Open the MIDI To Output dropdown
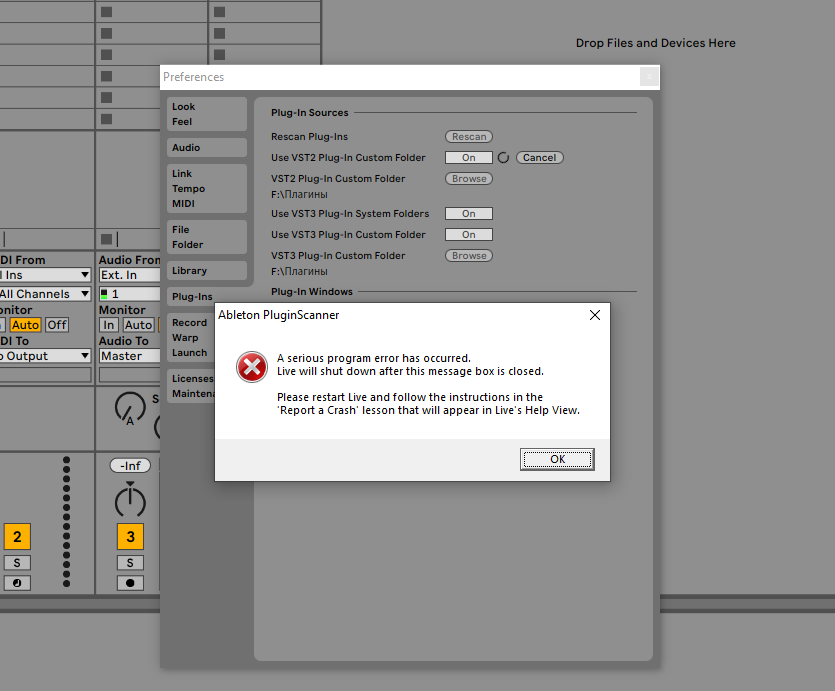This screenshot has width=835, height=691. click(45, 356)
